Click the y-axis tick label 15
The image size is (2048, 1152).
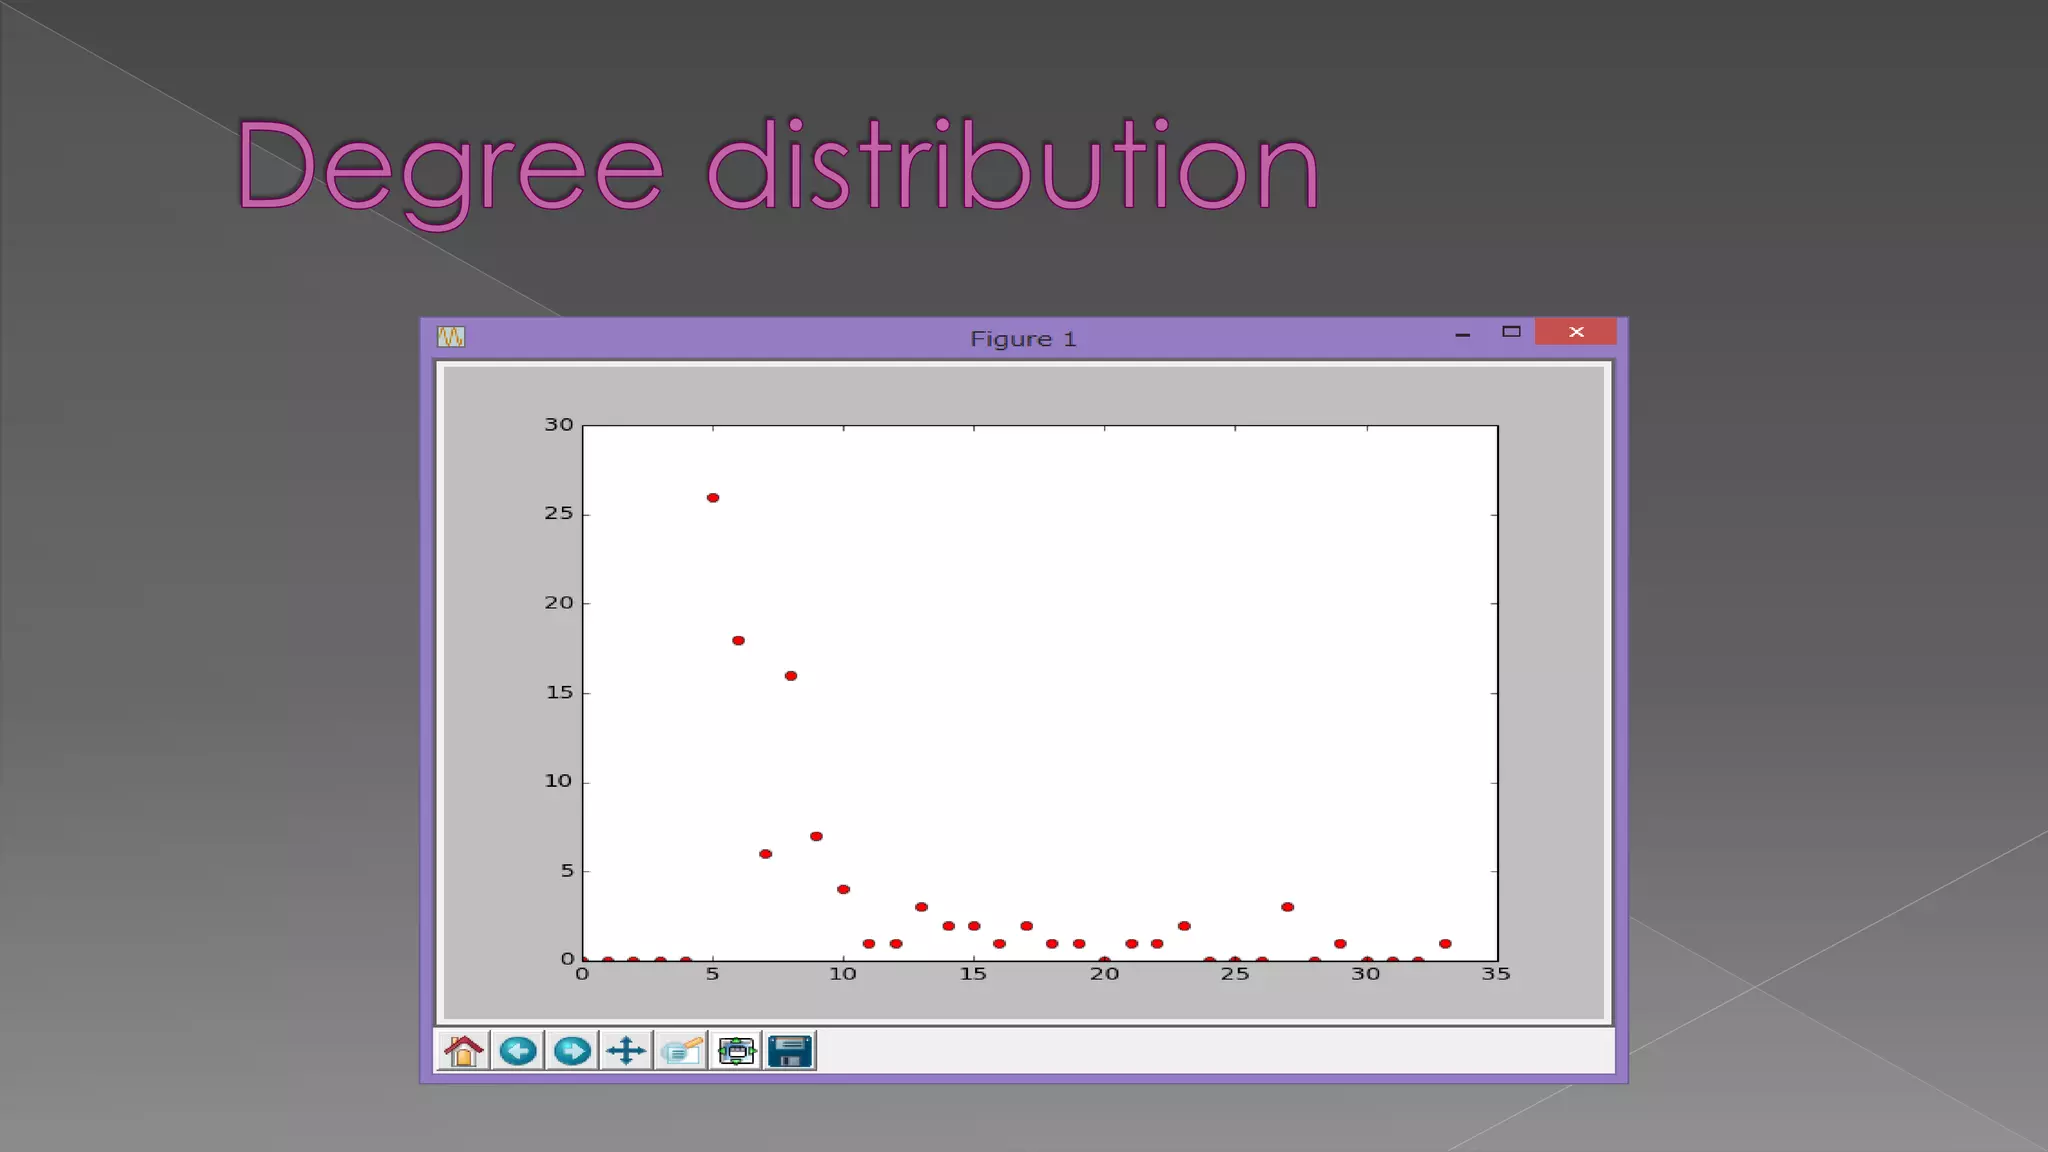click(x=559, y=692)
